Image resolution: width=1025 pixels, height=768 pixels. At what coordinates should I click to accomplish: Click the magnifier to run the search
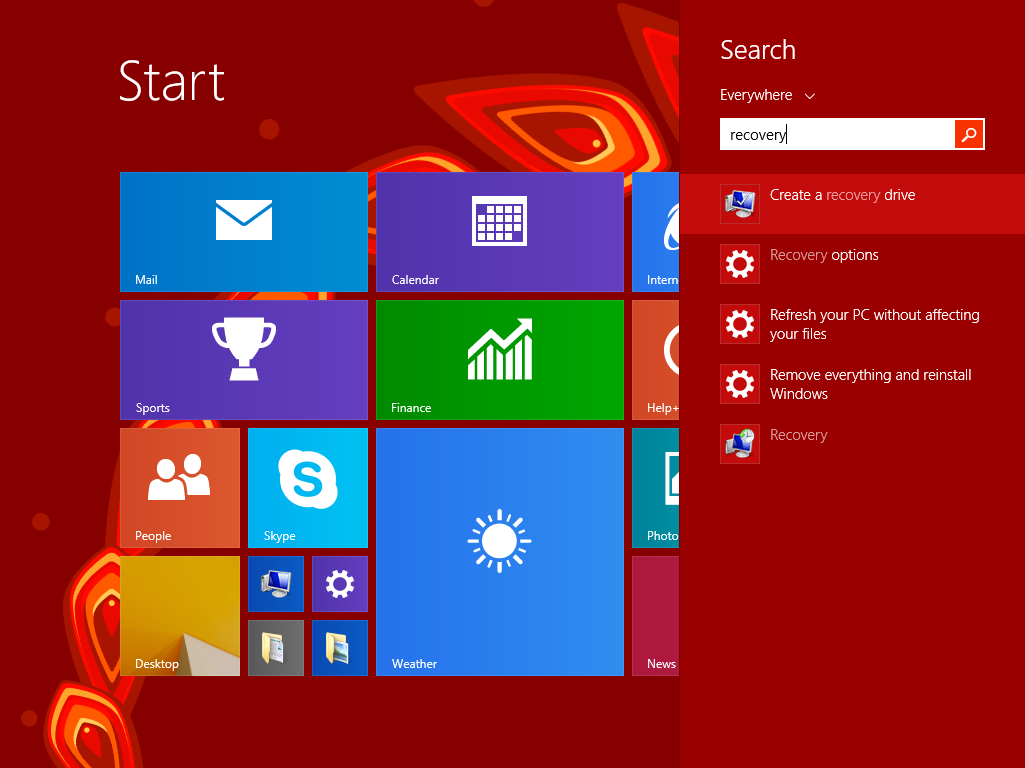pos(968,133)
